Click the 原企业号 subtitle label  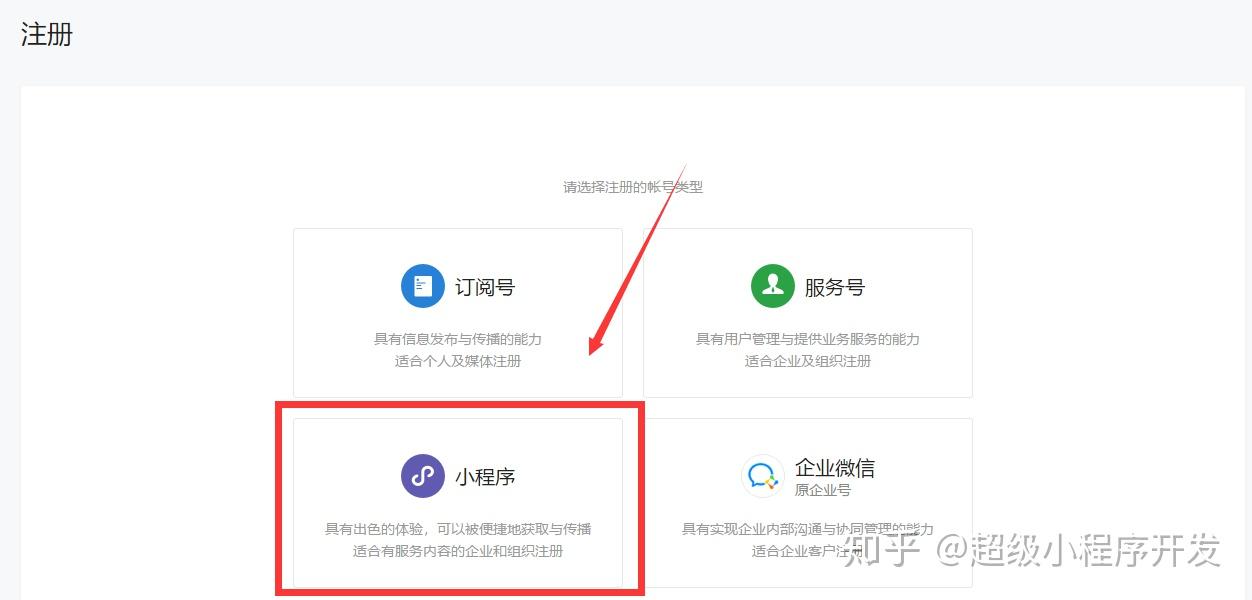(x=823, y=491)
